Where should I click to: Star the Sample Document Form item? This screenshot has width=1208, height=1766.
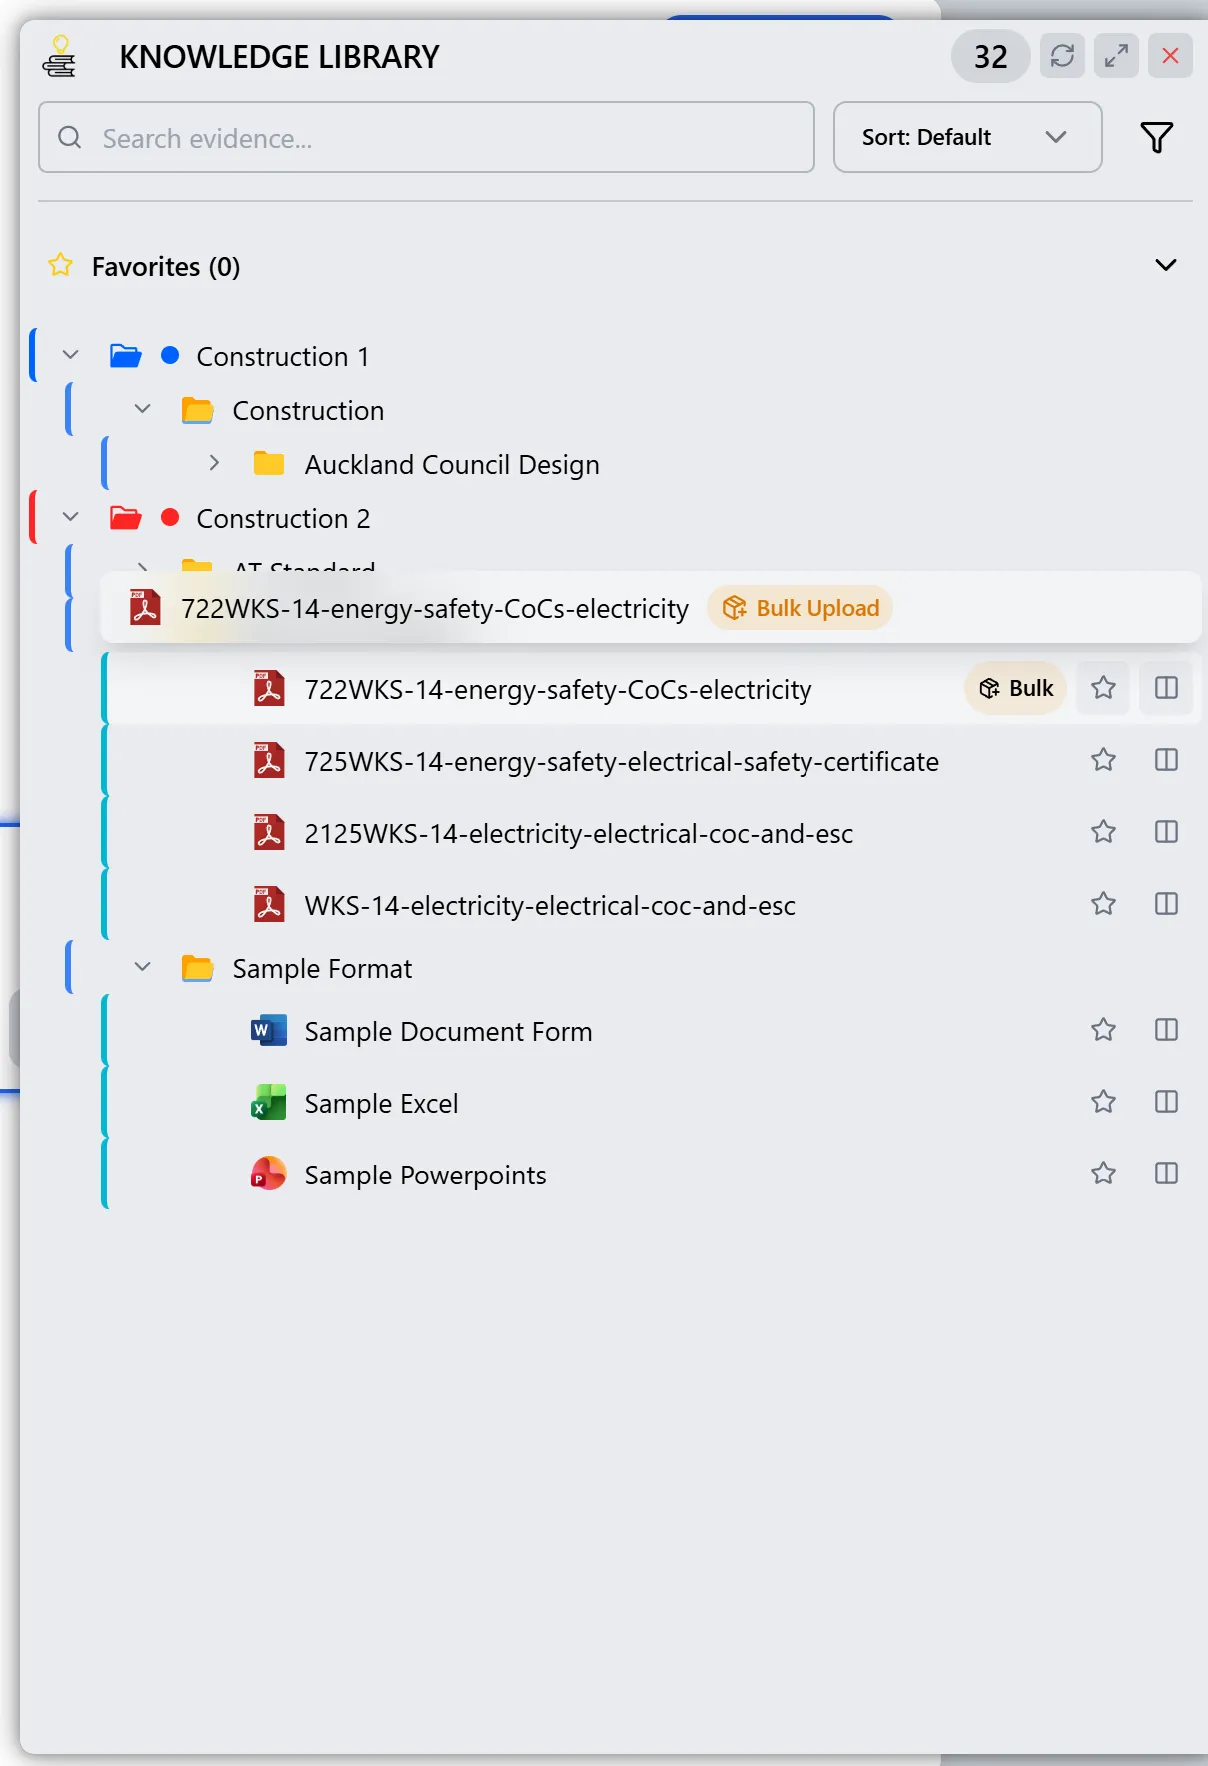(1103, 1030)
